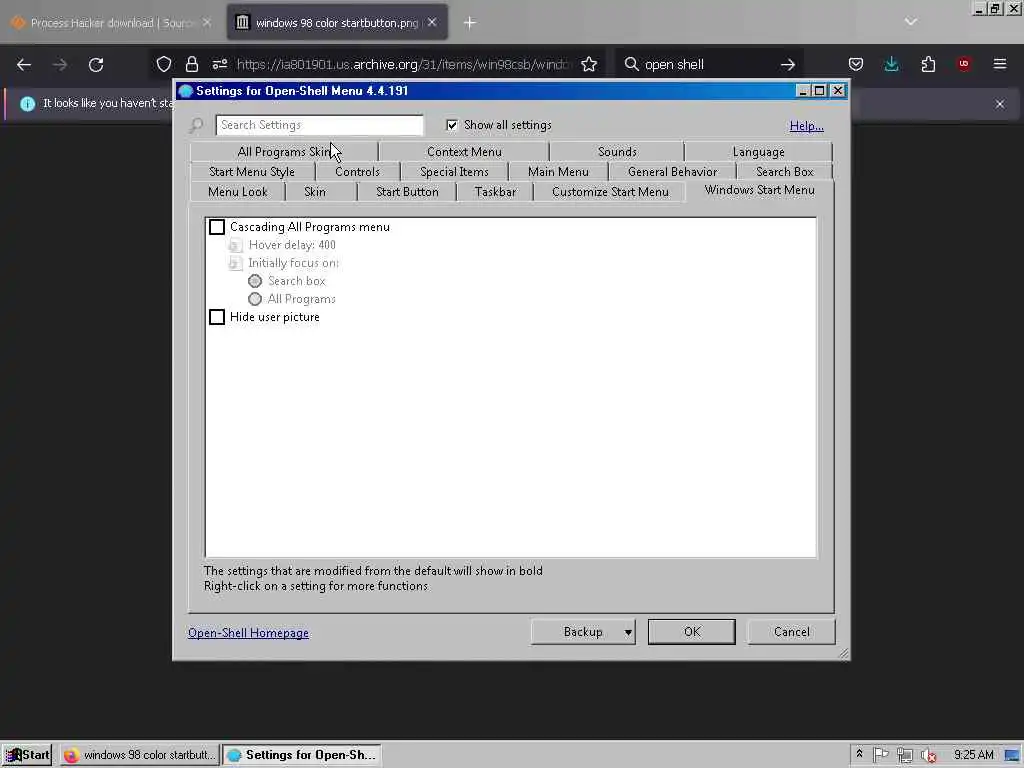
Task: Open the Backup dropdown arrow
Action: pyautogui.click(x=628, y=632)
